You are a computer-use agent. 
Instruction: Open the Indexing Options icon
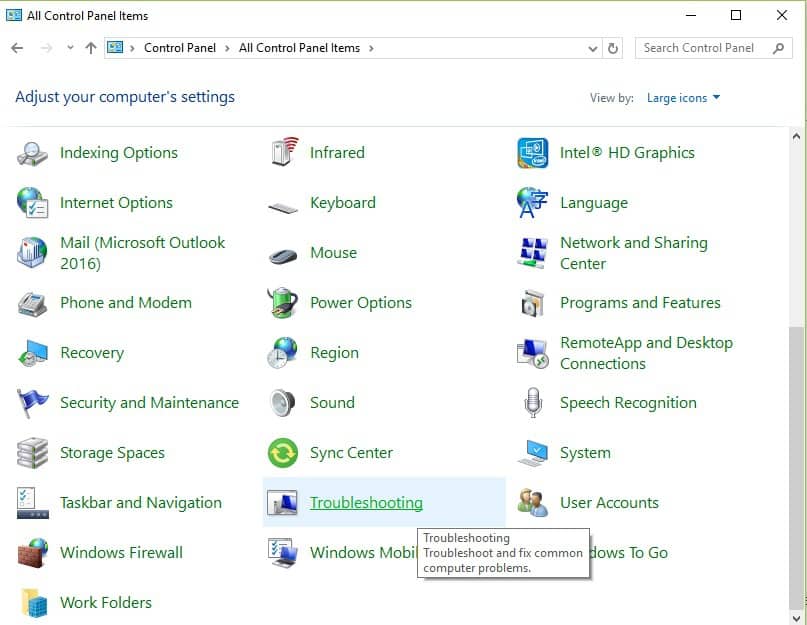tap(32, 153)
